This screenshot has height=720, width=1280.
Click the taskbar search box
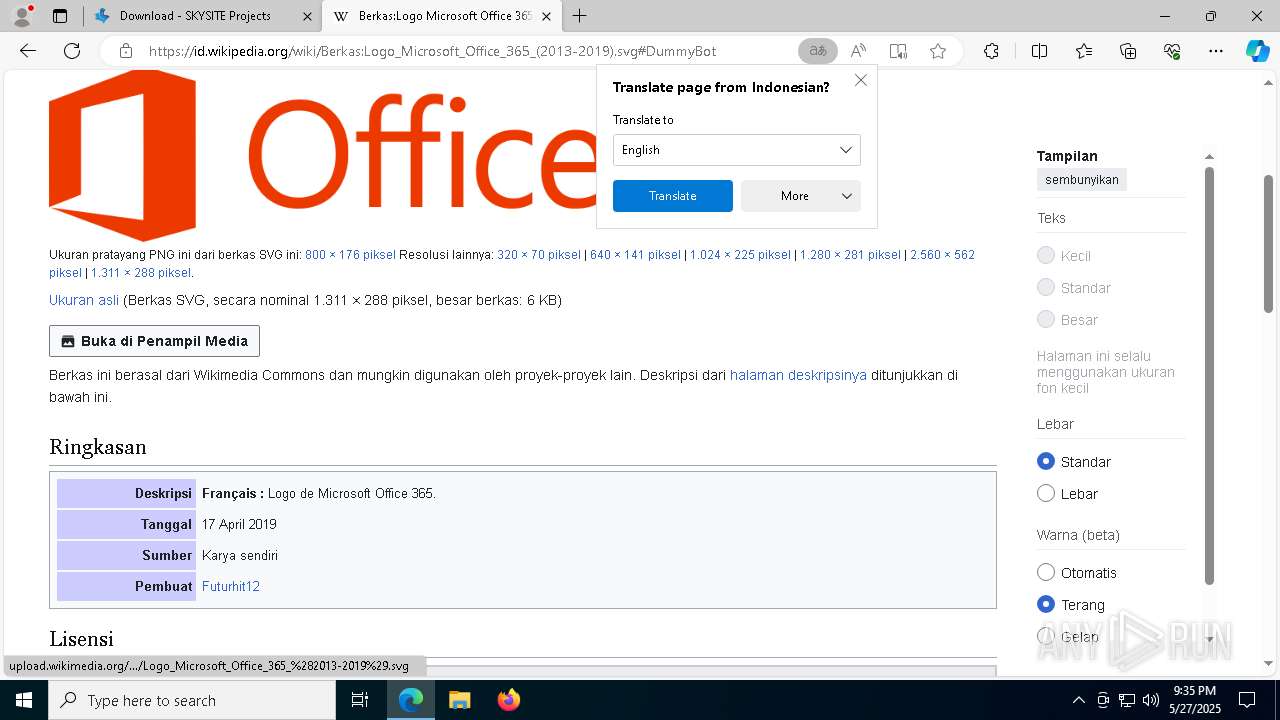point(192,700)
